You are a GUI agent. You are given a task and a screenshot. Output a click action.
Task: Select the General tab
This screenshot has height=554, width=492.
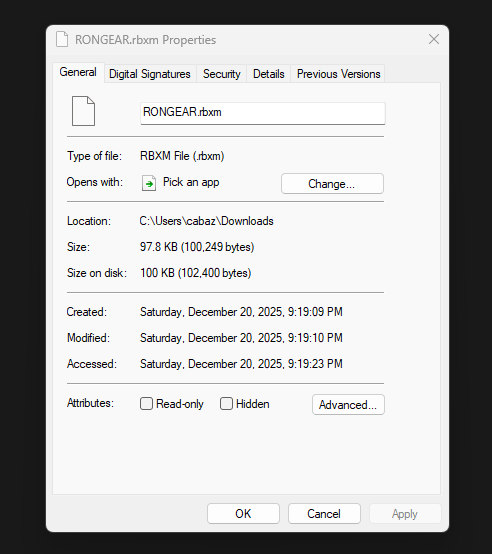pyautogui.click(x=78, y=72)
